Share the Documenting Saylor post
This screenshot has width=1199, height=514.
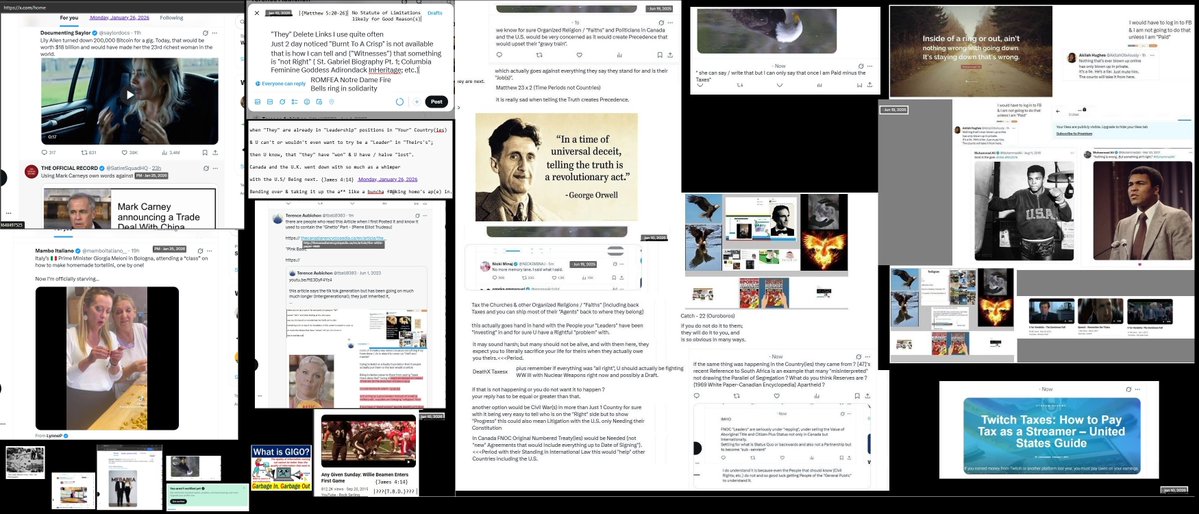215,152
